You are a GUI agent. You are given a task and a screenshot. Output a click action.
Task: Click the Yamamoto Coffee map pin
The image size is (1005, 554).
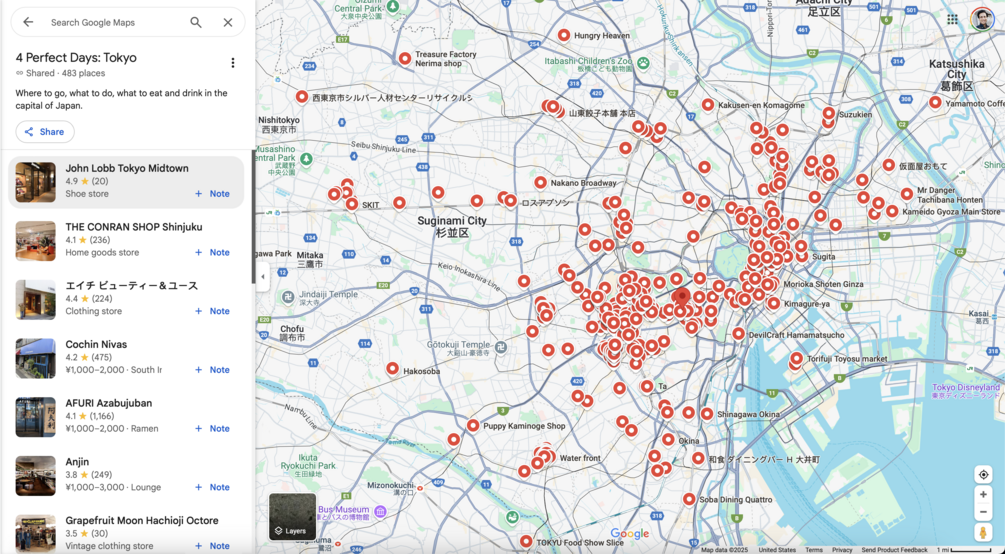click(935, 102)
